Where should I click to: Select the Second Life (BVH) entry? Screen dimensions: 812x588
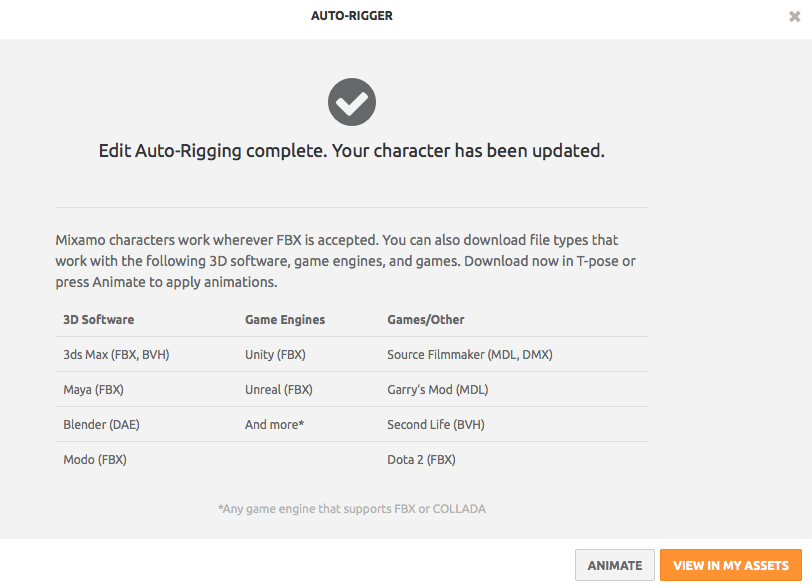tap(436, 425)
